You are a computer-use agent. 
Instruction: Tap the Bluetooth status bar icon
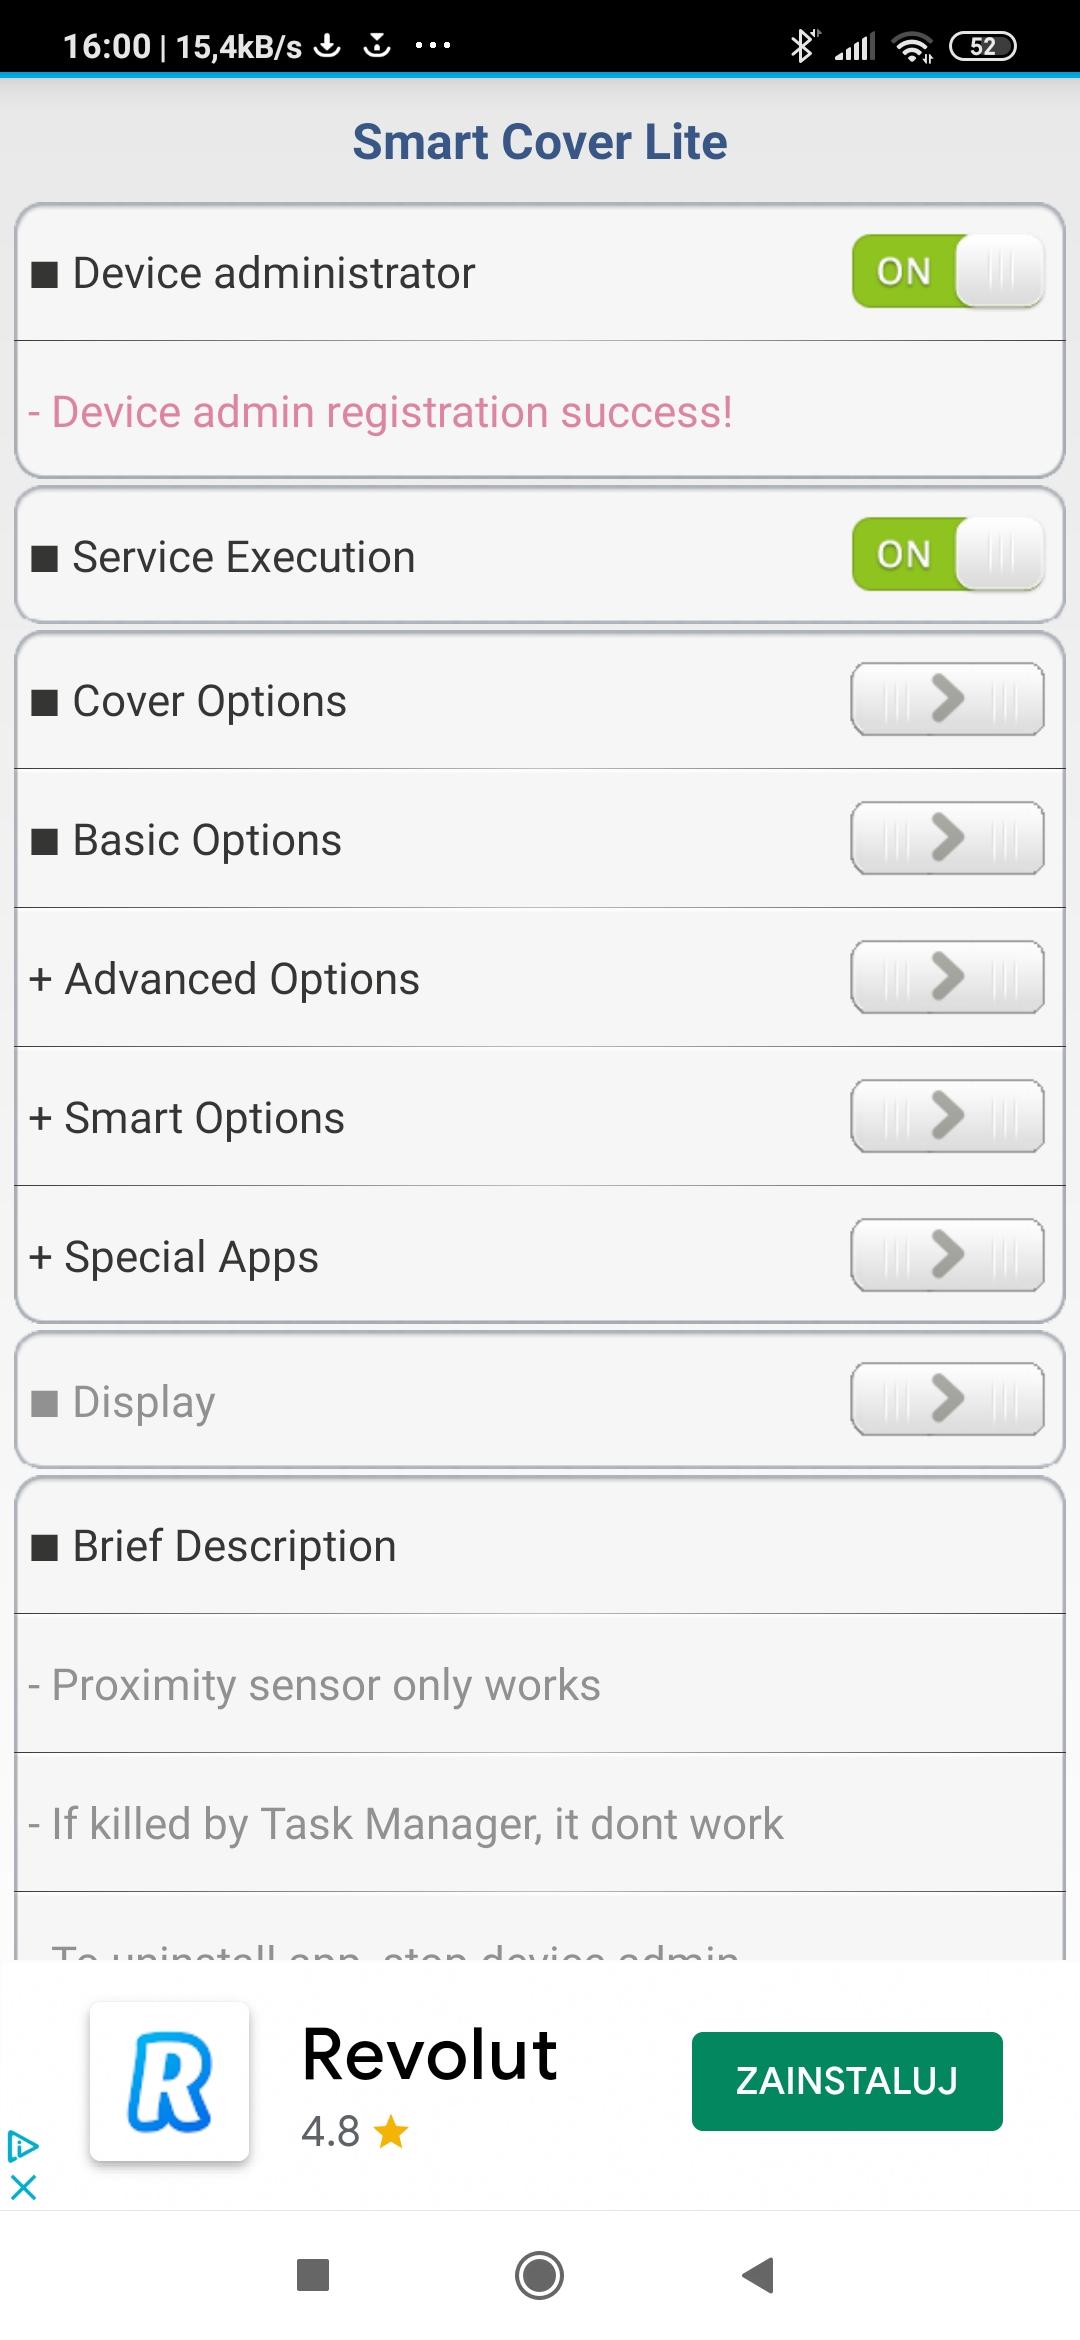801,46
